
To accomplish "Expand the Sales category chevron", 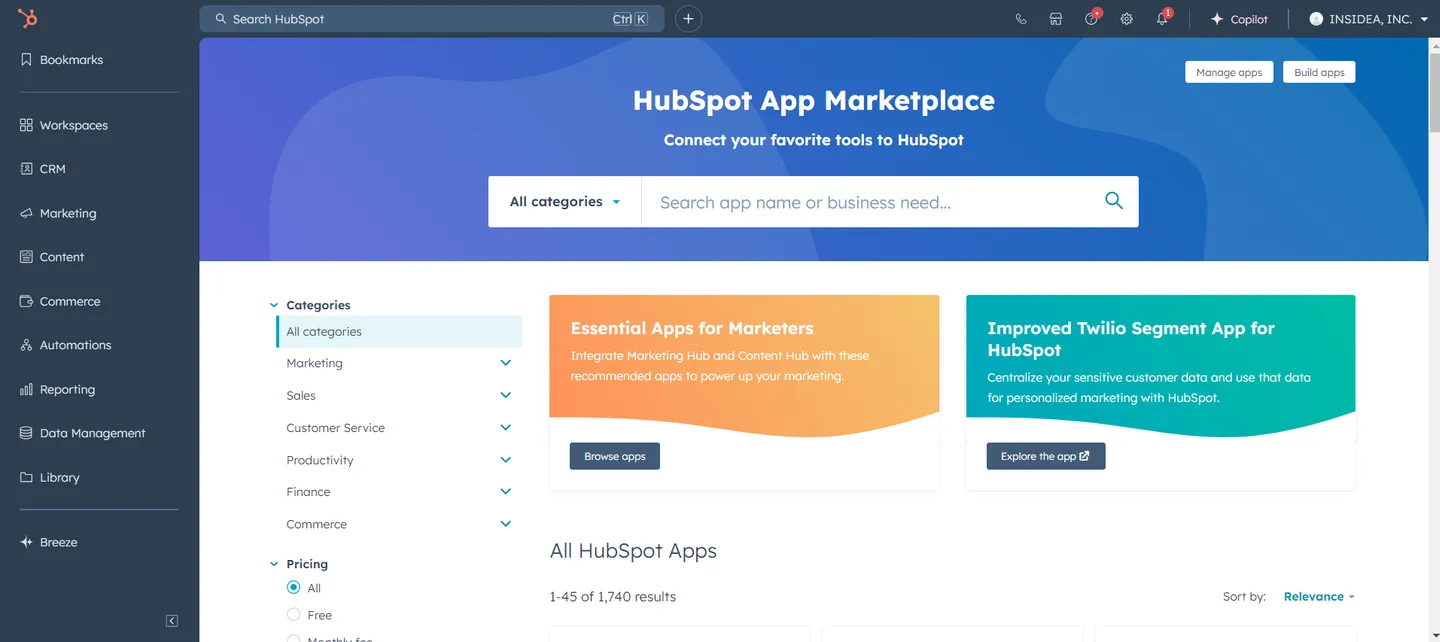I will pos(505,396).
